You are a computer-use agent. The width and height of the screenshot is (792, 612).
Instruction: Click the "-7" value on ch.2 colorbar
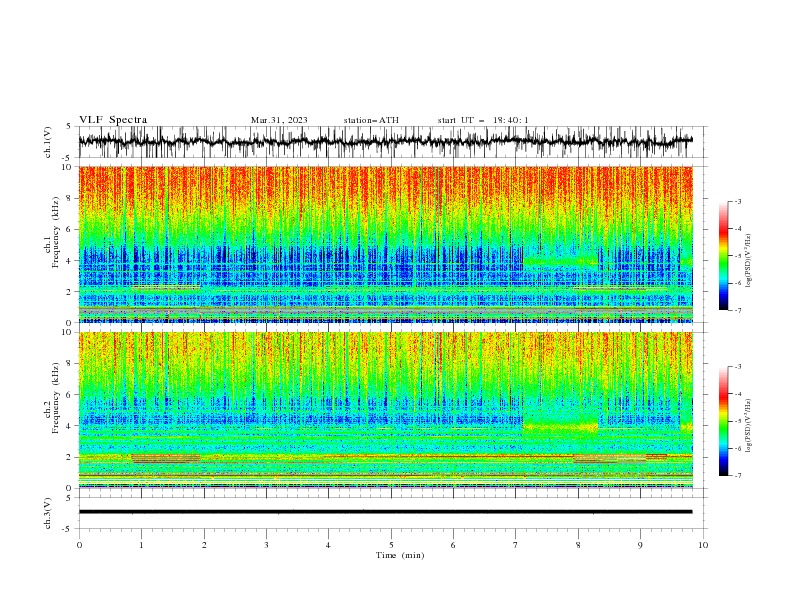pos(738,475)
